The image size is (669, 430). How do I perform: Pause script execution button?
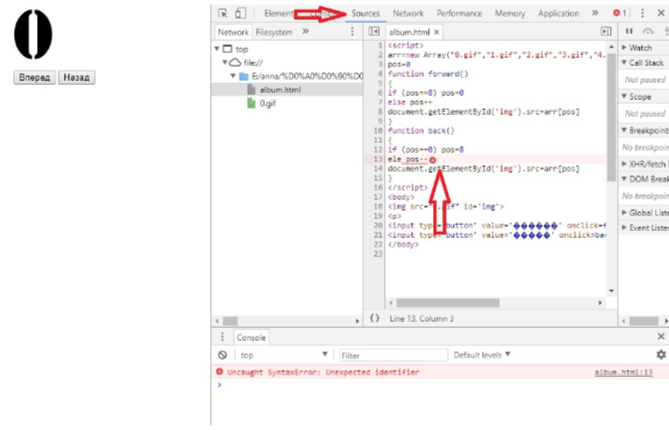tap(629, 31)
